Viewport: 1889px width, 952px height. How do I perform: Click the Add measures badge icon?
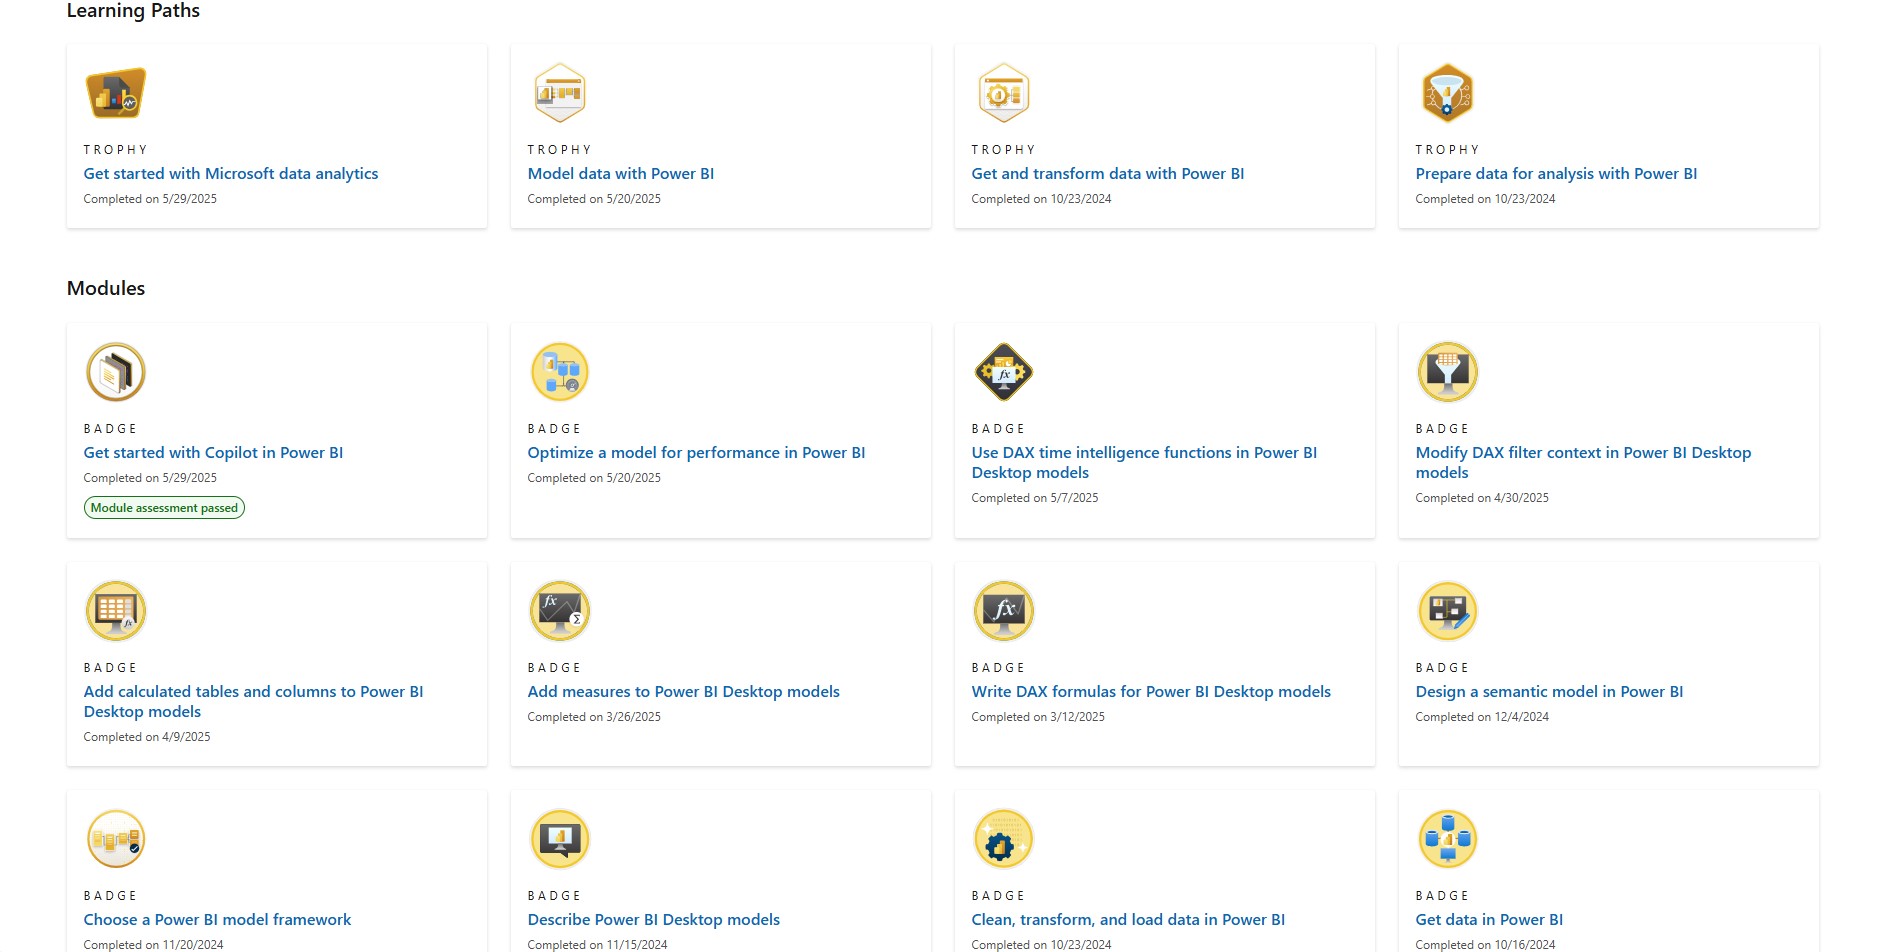tap(560, 611)
